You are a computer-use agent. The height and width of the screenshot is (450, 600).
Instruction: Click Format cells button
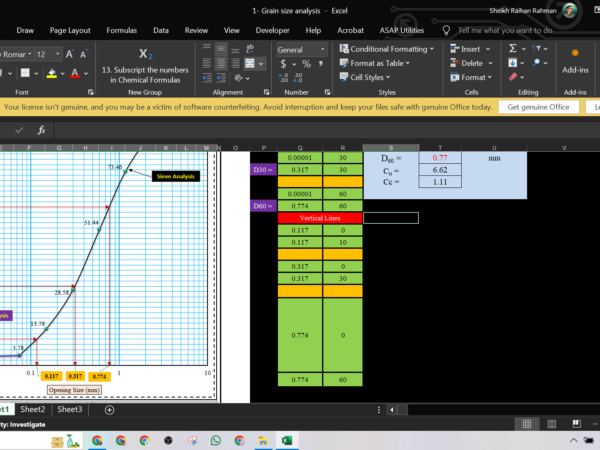pyautogui.click(x=471, y=77)
